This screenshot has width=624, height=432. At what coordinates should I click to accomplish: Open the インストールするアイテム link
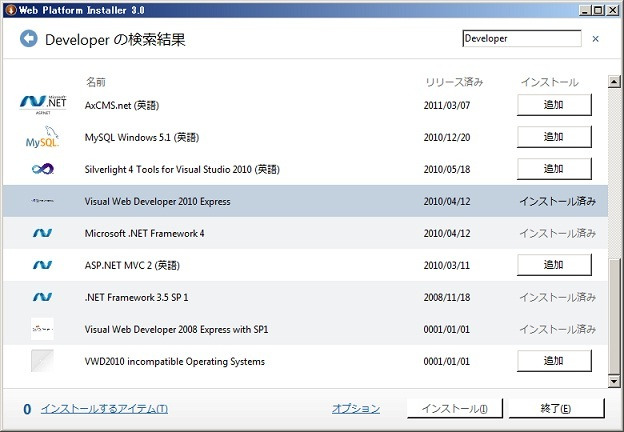104,409
